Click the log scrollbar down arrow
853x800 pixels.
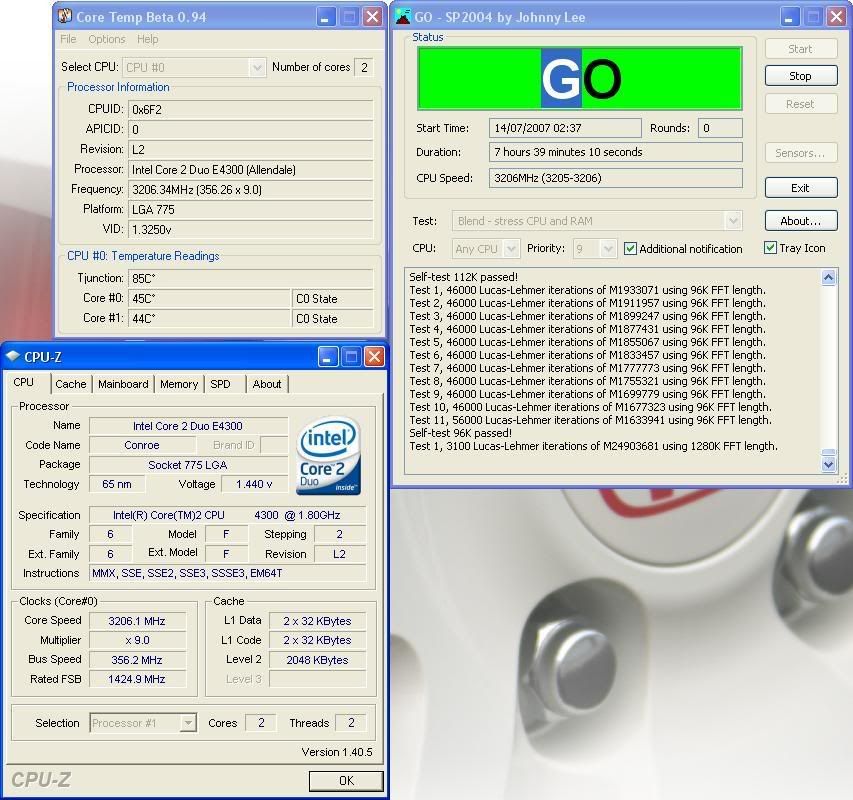pyautogui.click(x=829, y=464)
